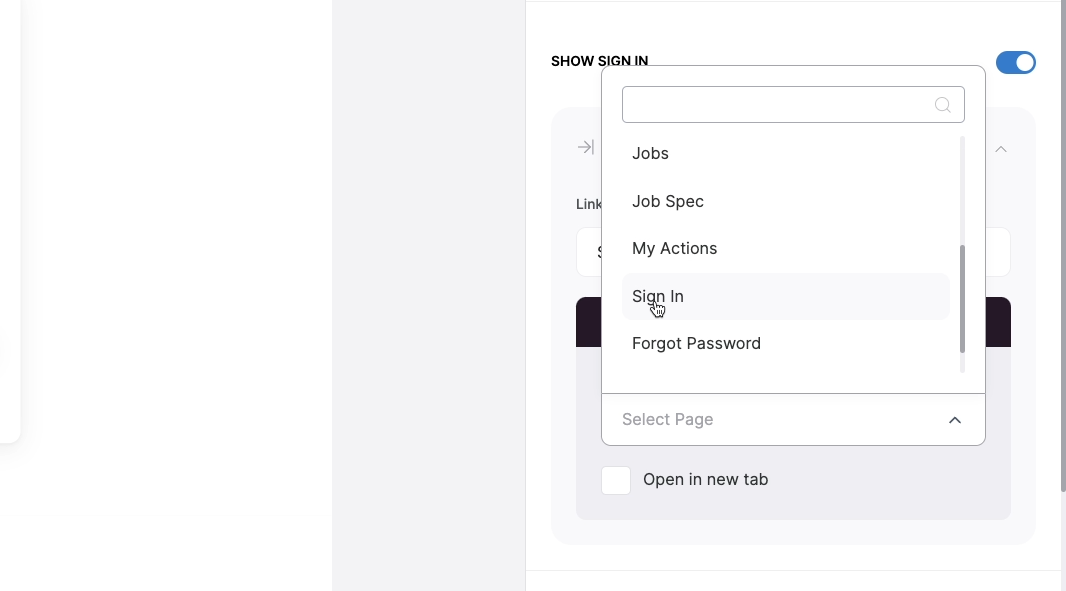Select the Sign In page option
The width and height of the screenshot is (1066, 591).
(x=786, y=297)
